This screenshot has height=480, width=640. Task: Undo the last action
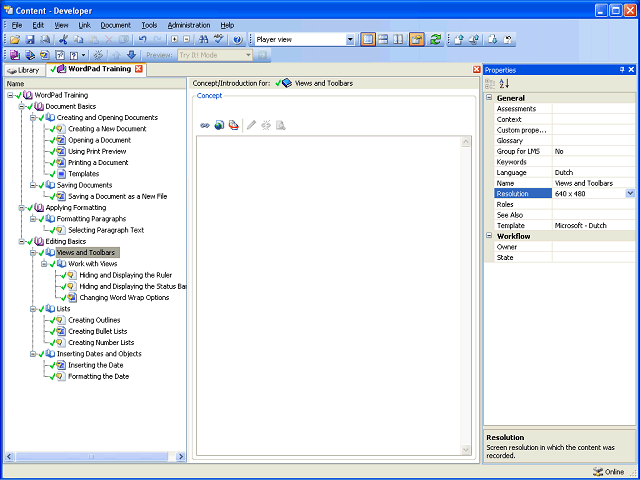[142, 40]
